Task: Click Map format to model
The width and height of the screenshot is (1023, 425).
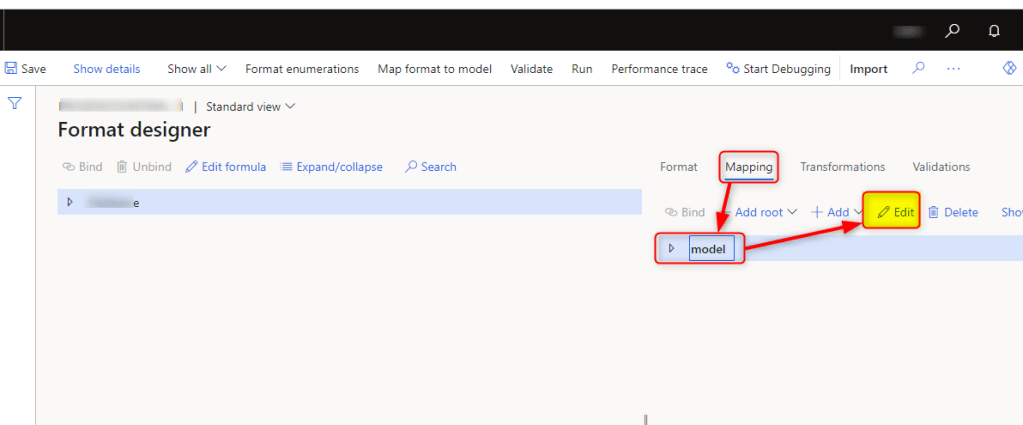Action: (x=434, y=69)
